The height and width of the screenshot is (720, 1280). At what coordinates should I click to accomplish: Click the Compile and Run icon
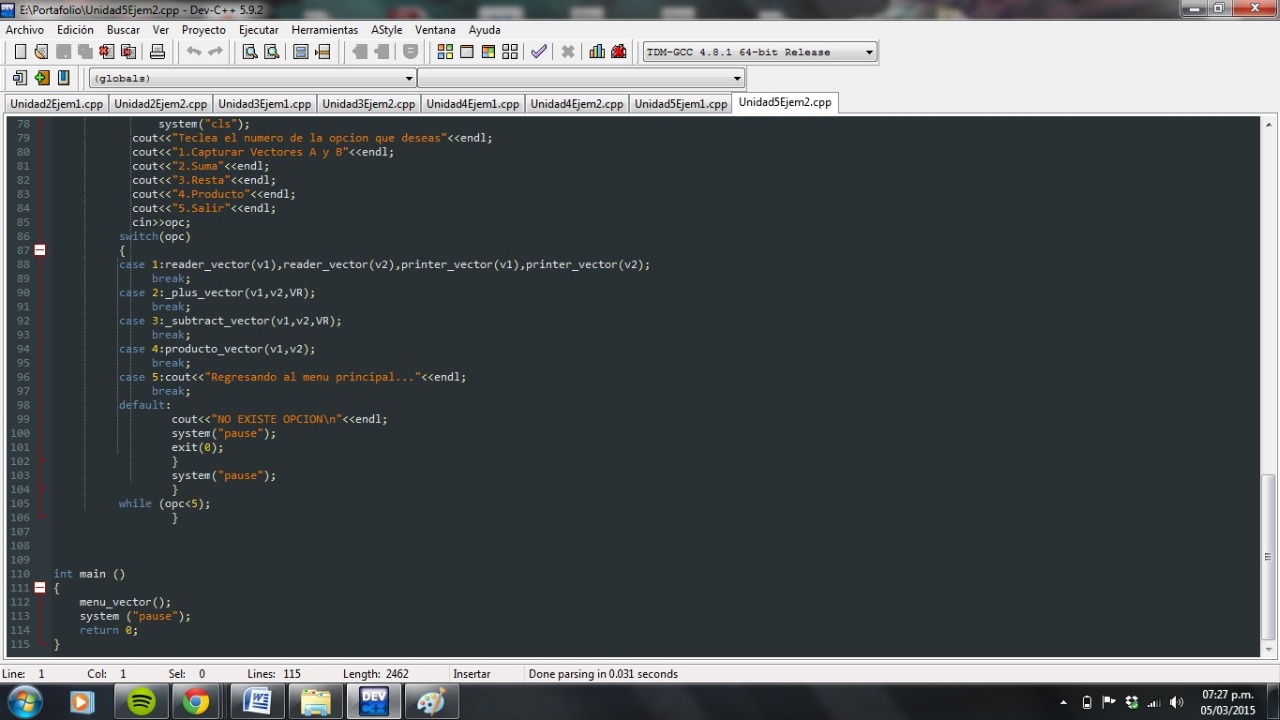point(488,52)
